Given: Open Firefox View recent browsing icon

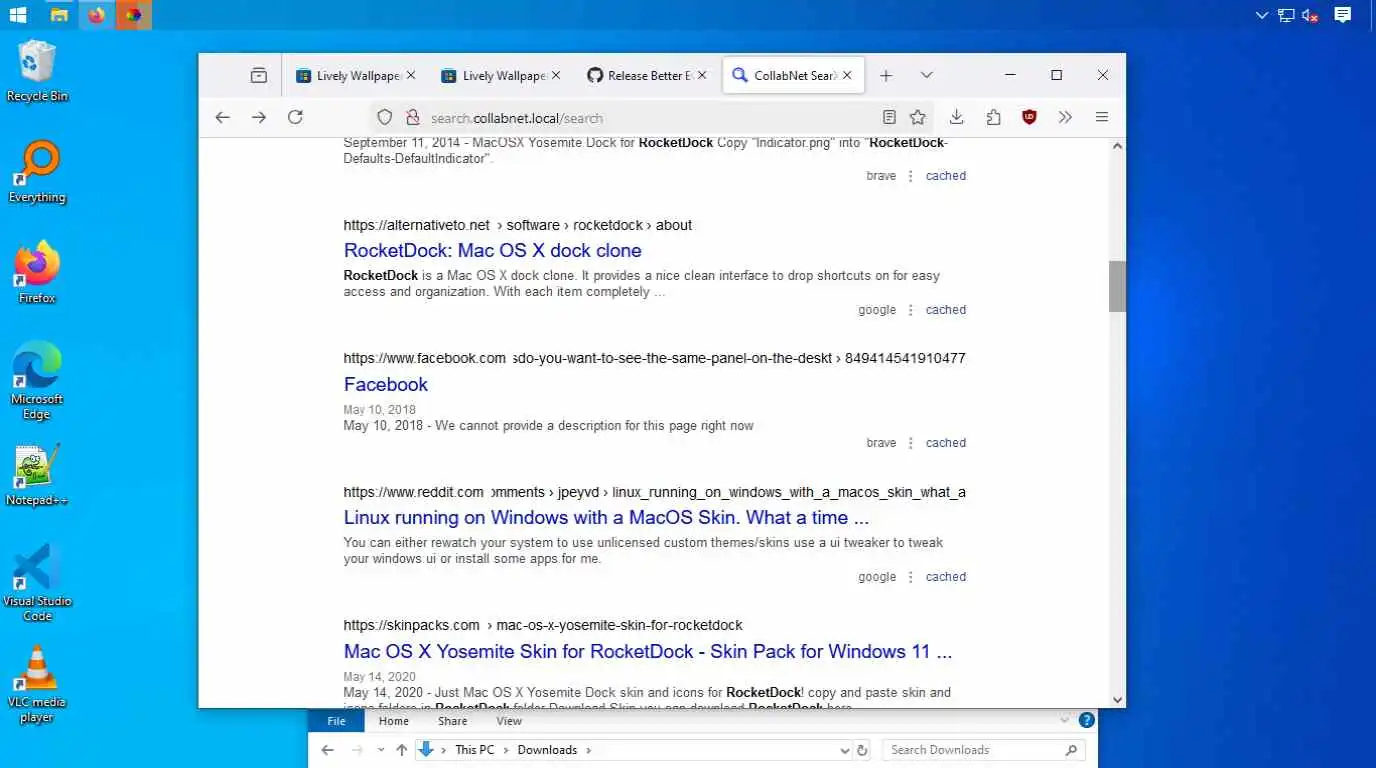Looking at the screenshot, I should click(x=259, y=75).
